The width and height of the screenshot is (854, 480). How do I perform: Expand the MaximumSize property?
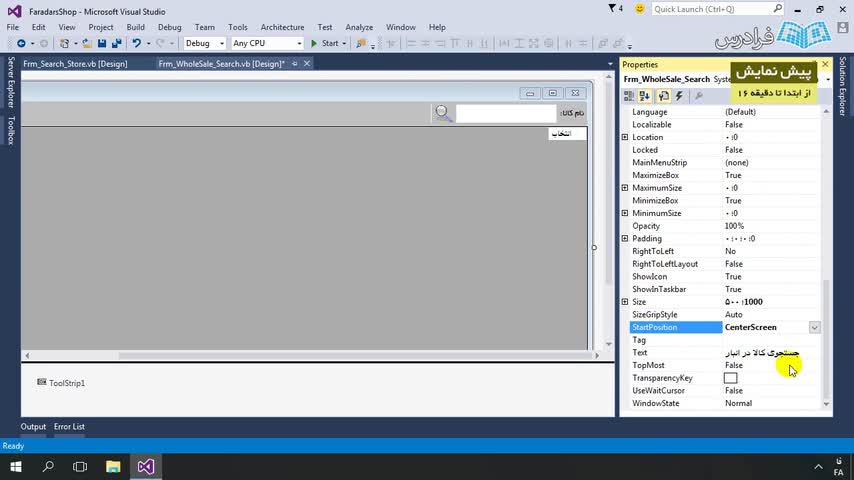(625, 188)
